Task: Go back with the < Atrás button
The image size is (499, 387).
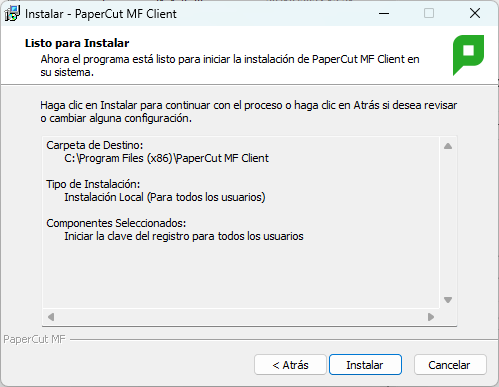Action: click(290, 365)
